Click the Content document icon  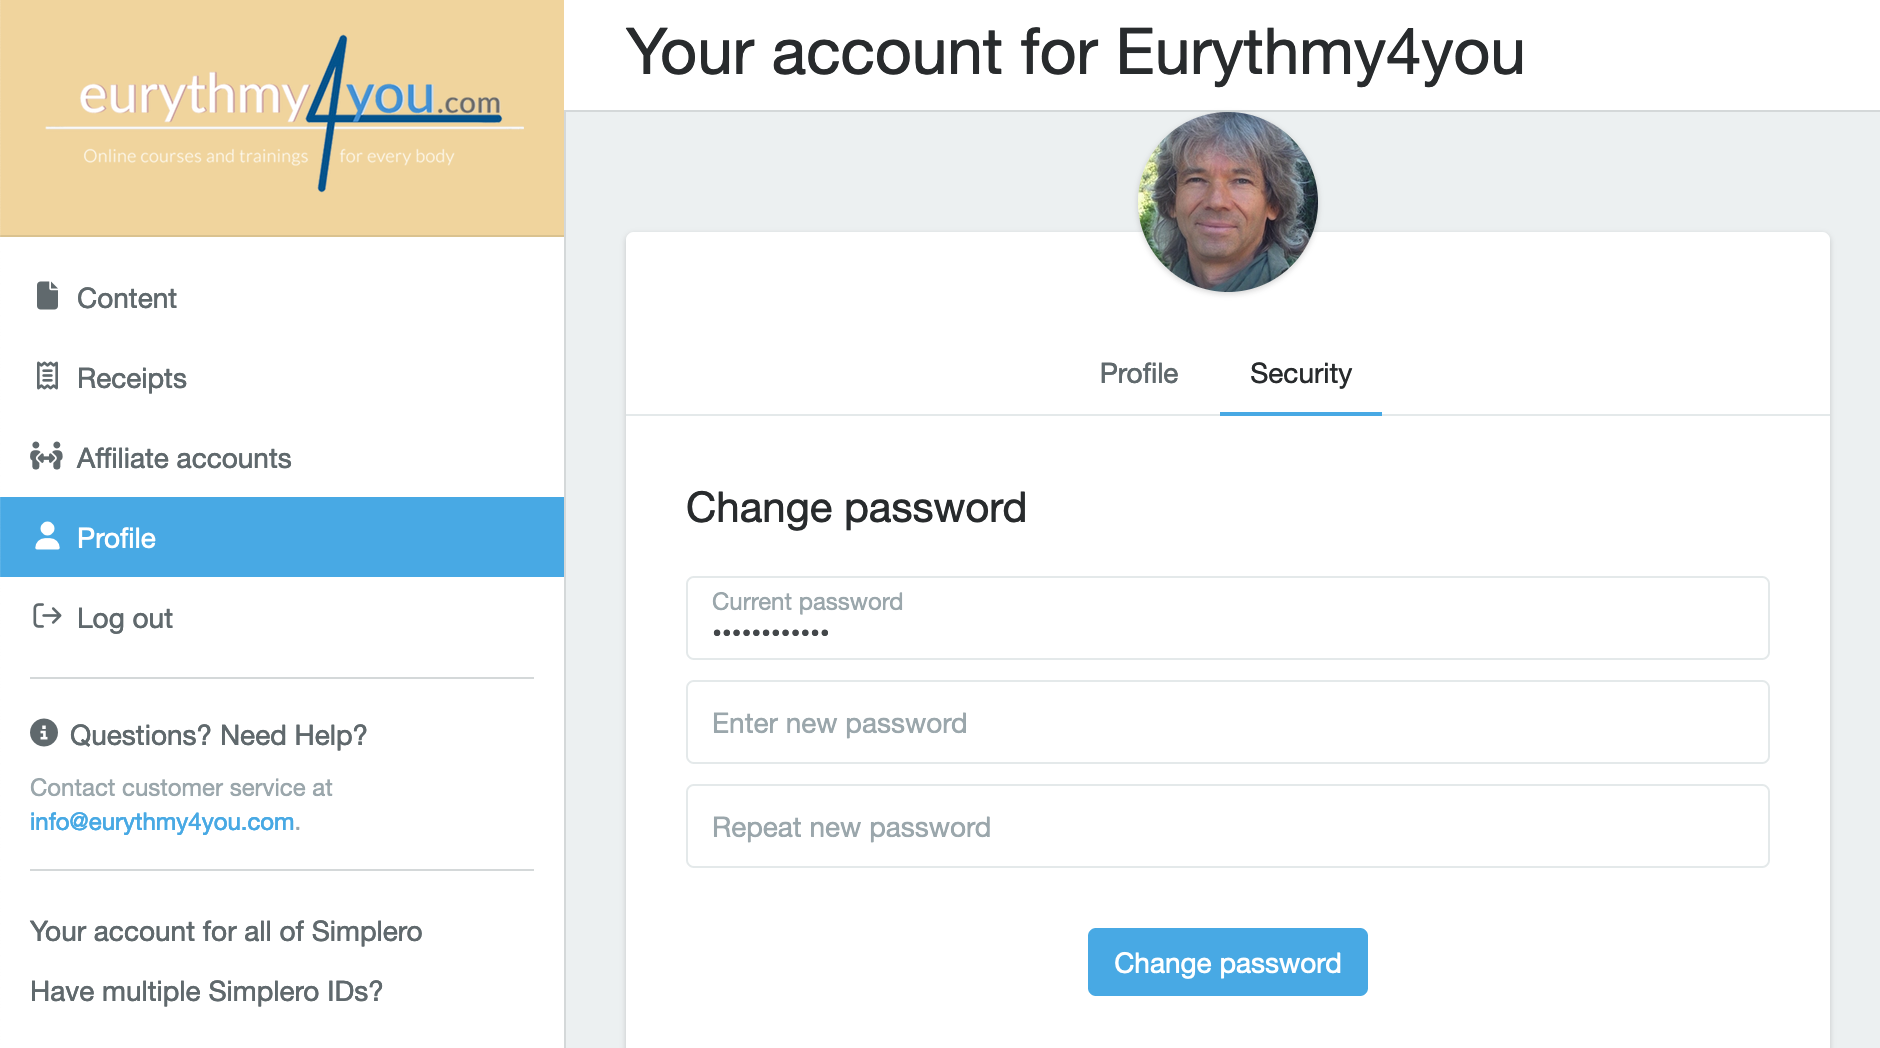coord(47,296)
